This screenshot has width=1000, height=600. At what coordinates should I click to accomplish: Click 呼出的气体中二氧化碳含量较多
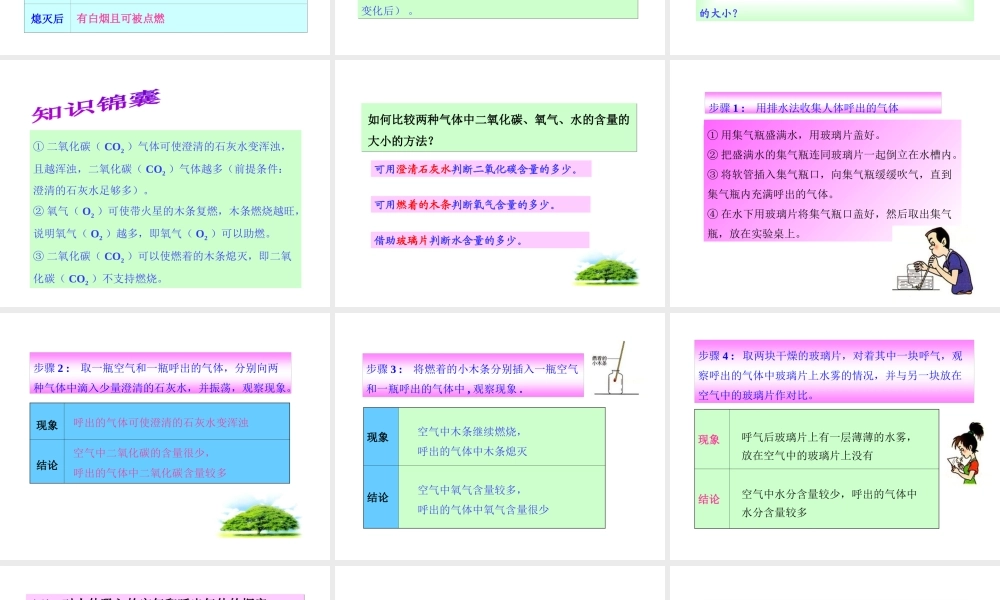click(x=150, y=473)
